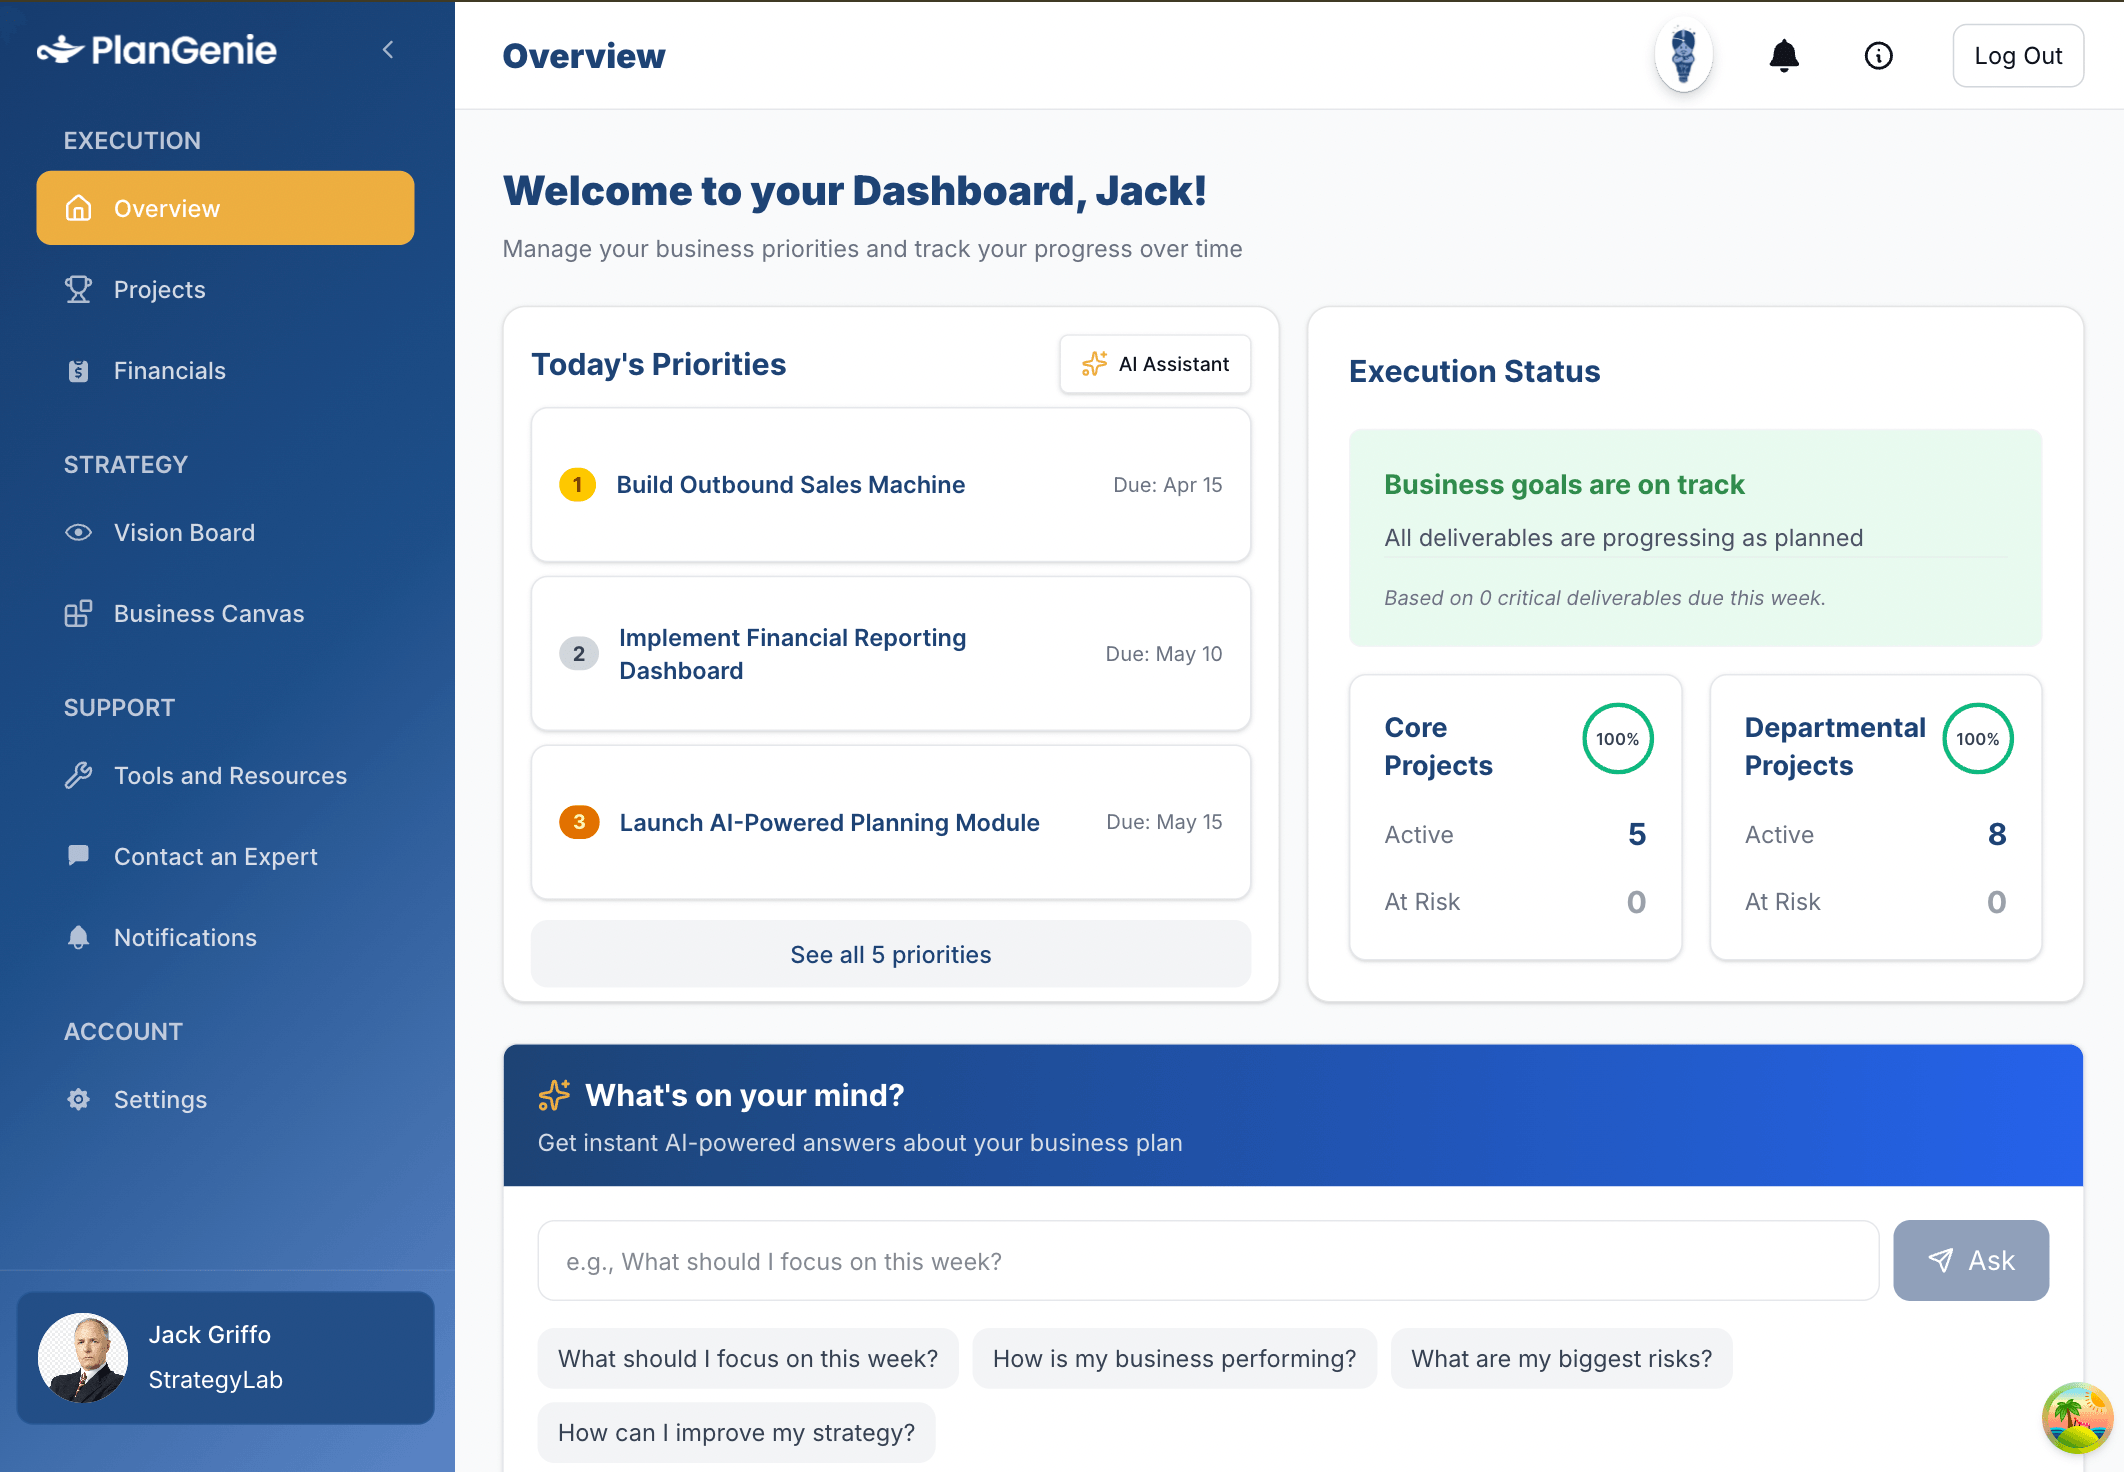Click the PlanGenie logo icon
Screen dimensions: 2124x1472
[x=62, y=50]
